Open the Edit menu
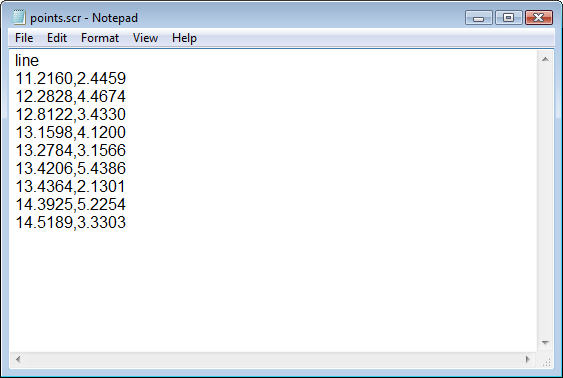This screenshot has height=378, width=563. click(57, 38)
